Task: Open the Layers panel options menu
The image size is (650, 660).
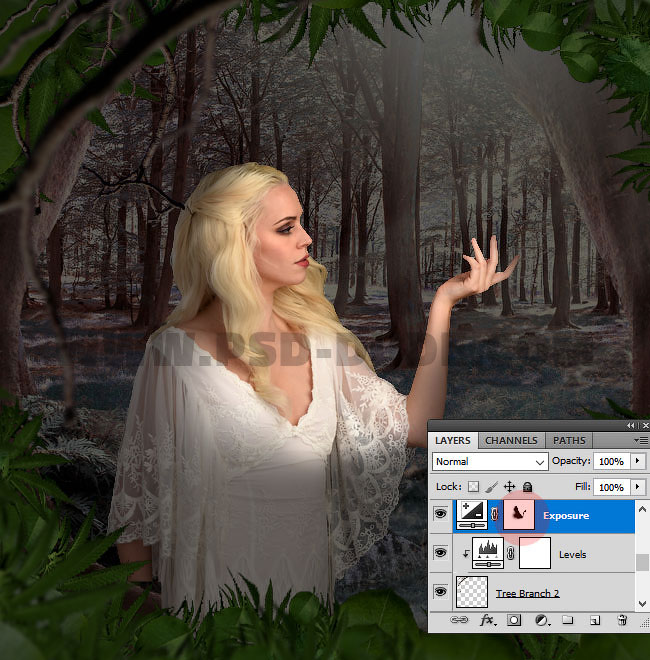Action: point(641,440)
